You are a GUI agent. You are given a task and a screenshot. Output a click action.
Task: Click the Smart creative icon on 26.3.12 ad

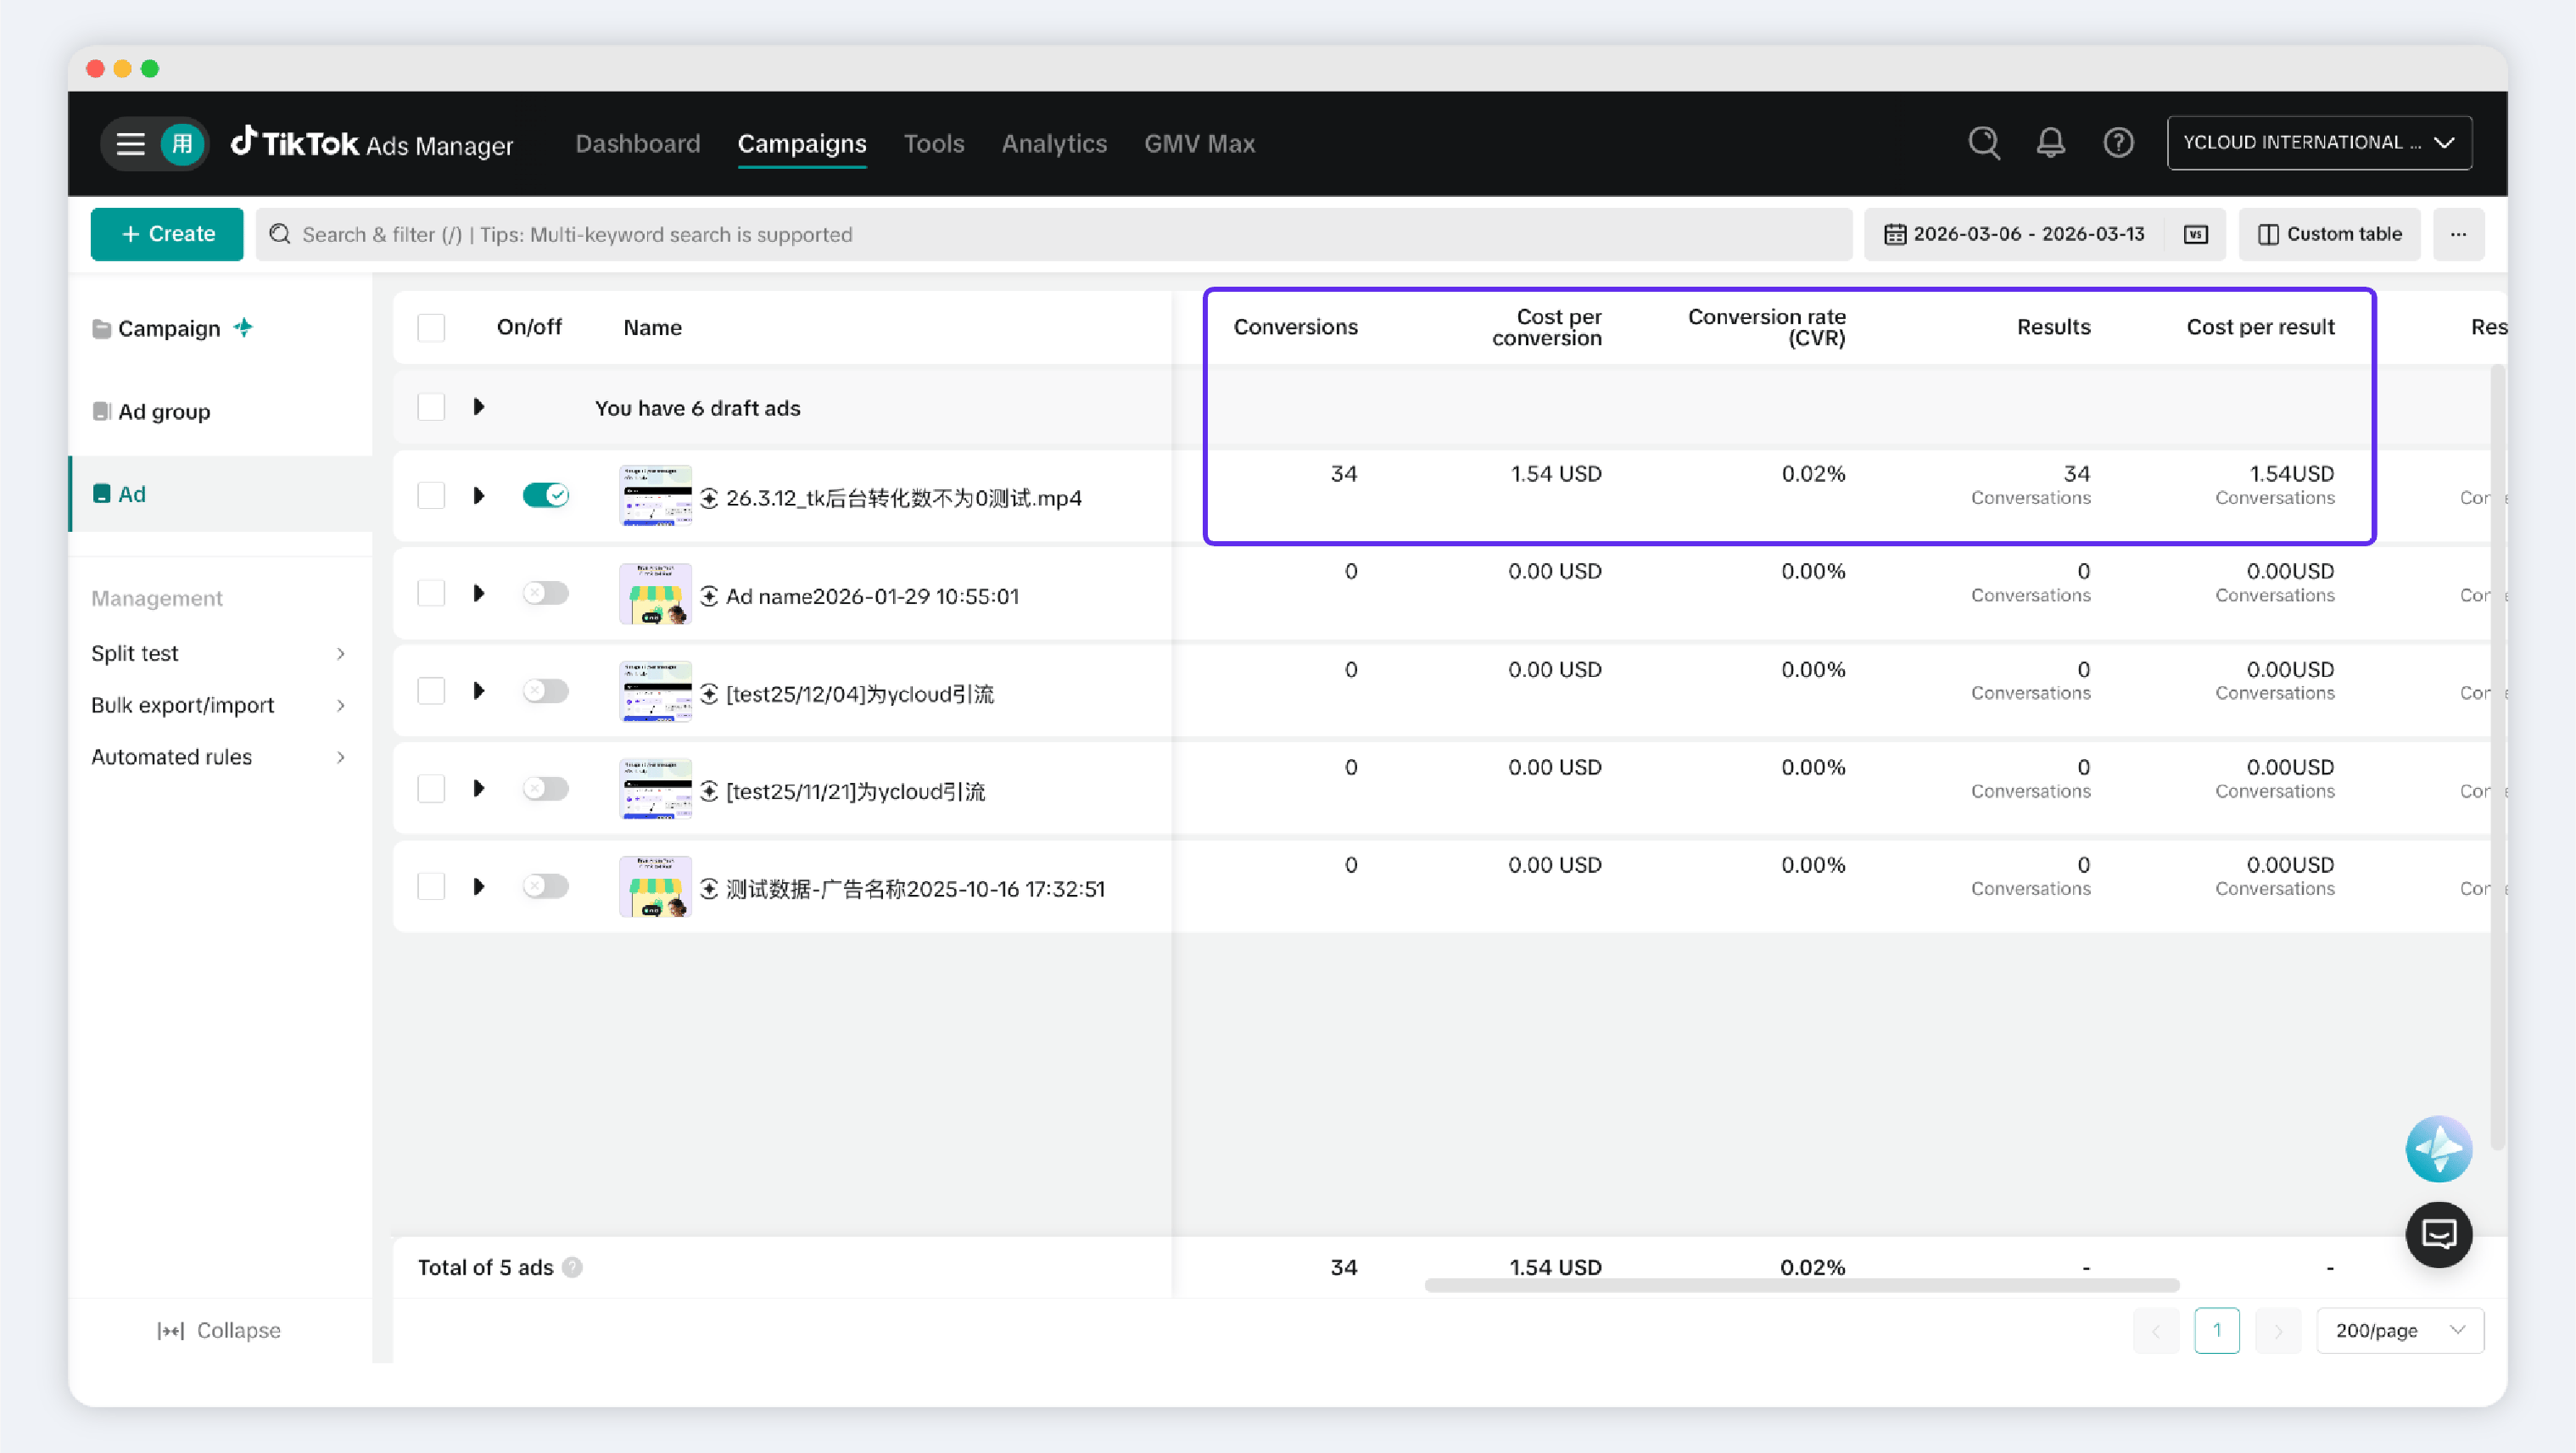coord(709,498)
